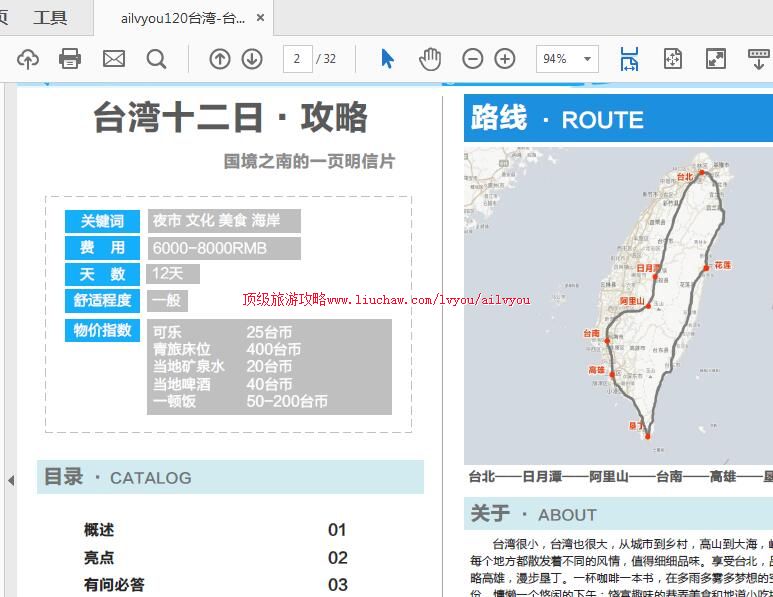The image size is (773, 597).
Task: Activate the arrow selection tool
Action: (x=387, y=59)
